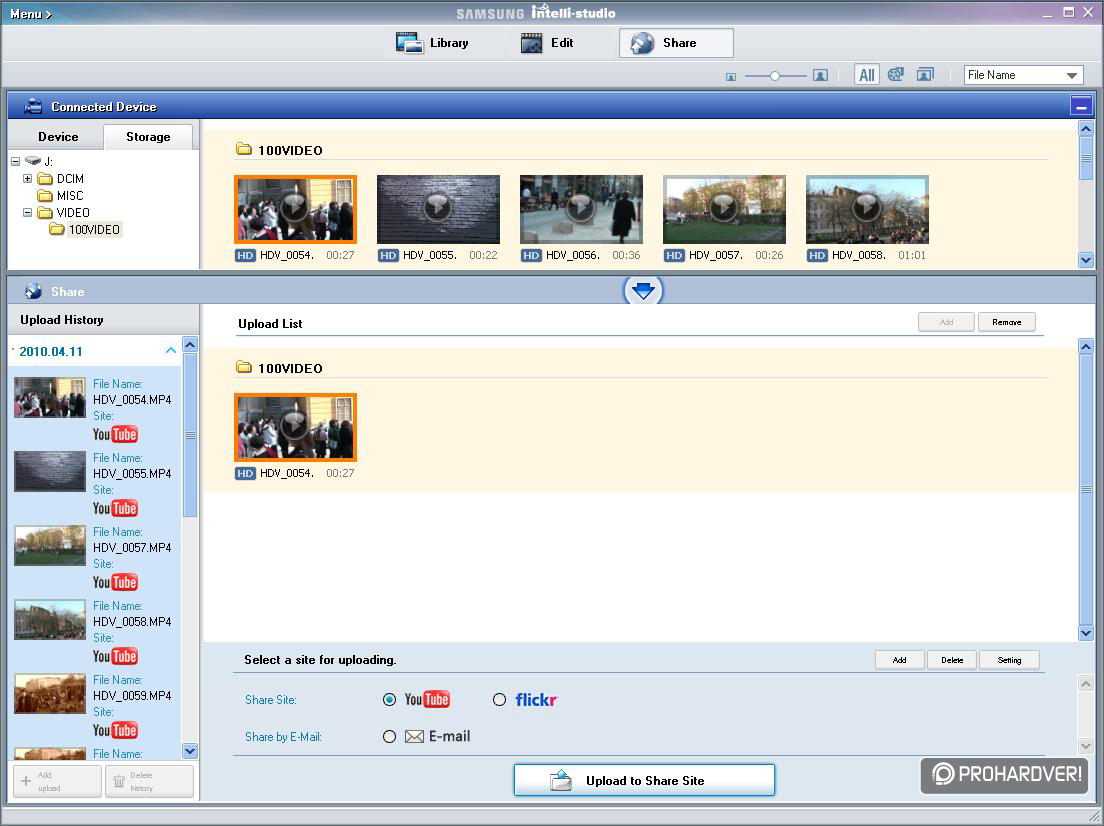The image size is (1104, 826).
Task: Select the 100VIDEO folder in tree
Action: point(85,230)
